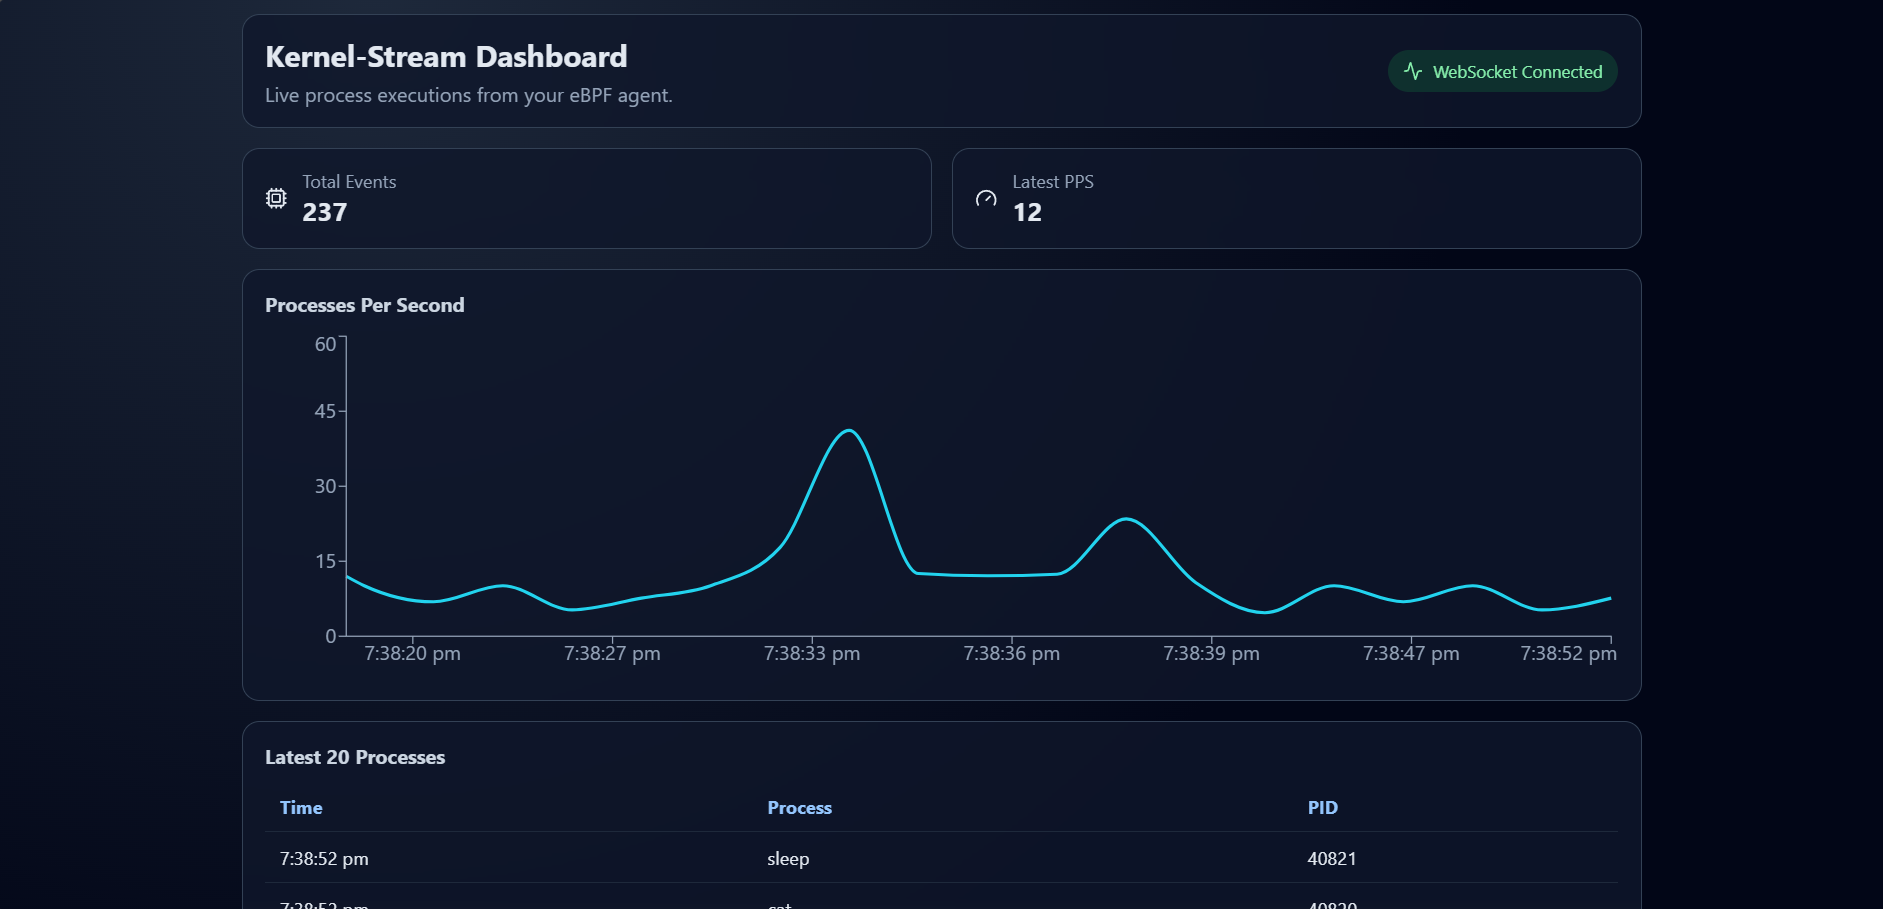The width and height of the screenshot is (1883, 909).
Task: Click the highest peak of the chart line
Action: click(849, 431)
